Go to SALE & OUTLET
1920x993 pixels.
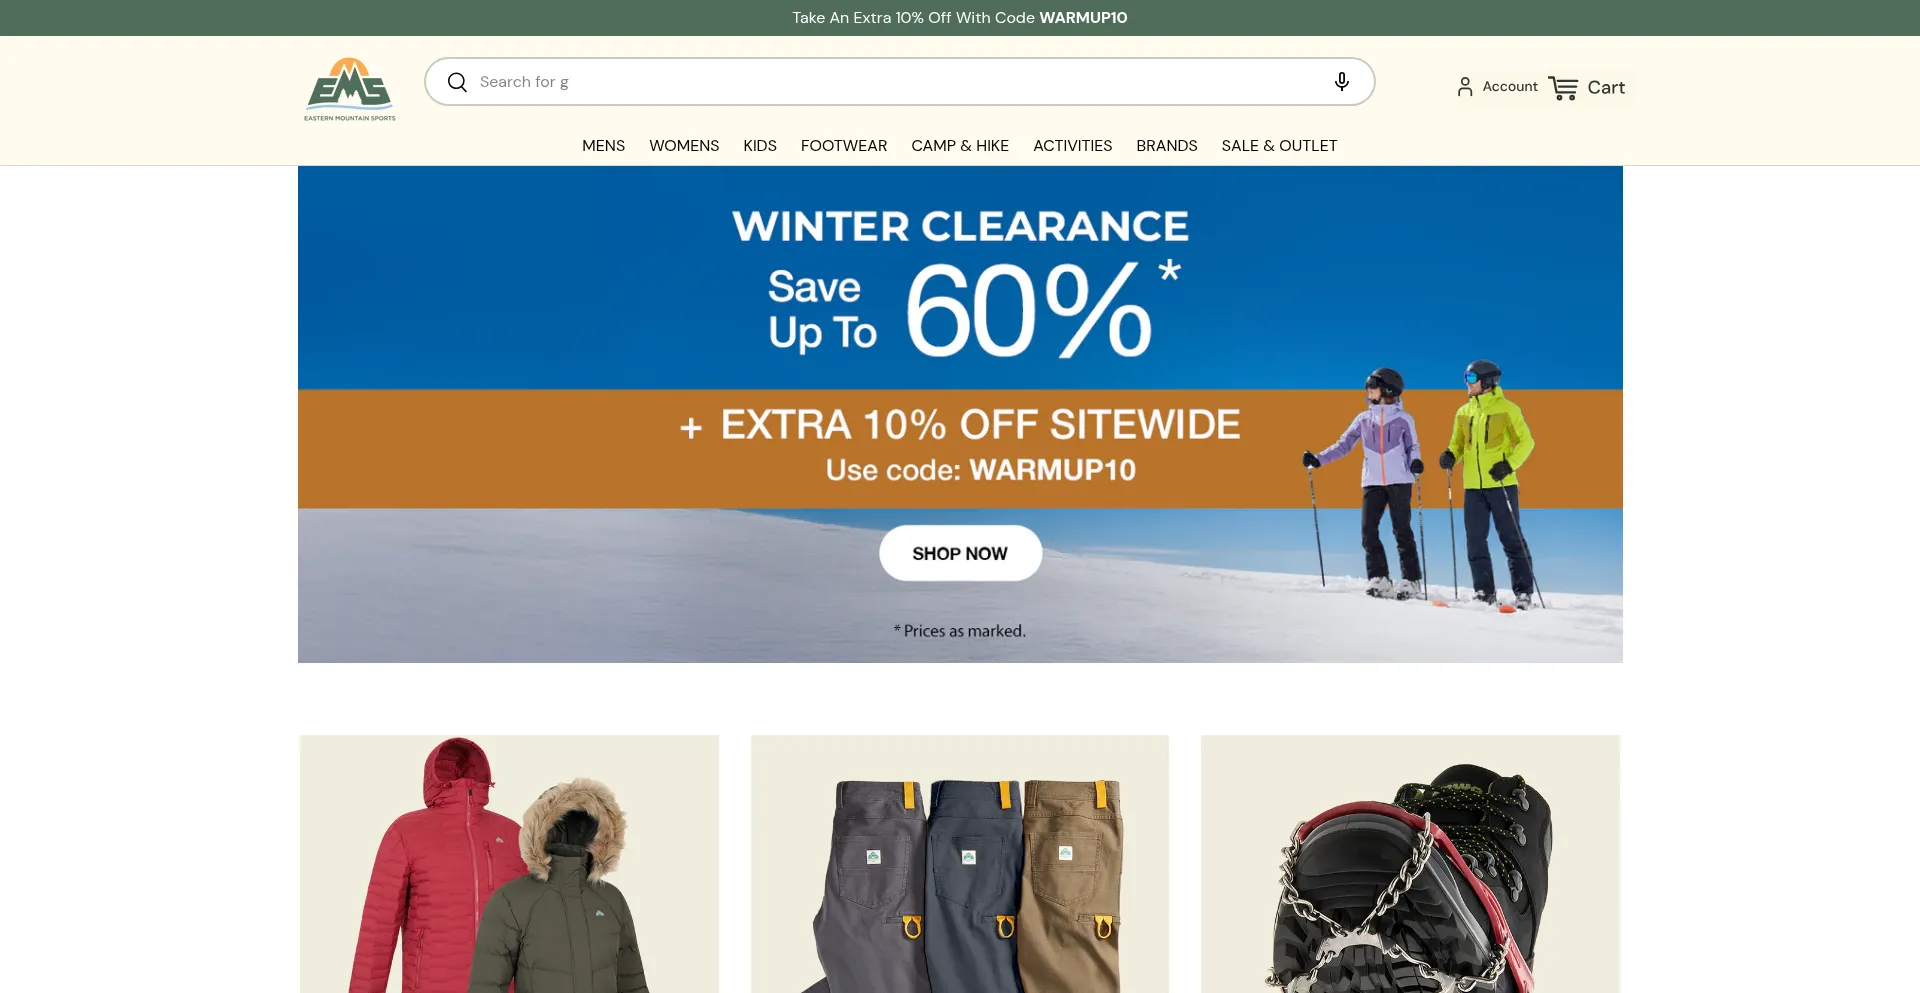click(x=1279, y=146)
